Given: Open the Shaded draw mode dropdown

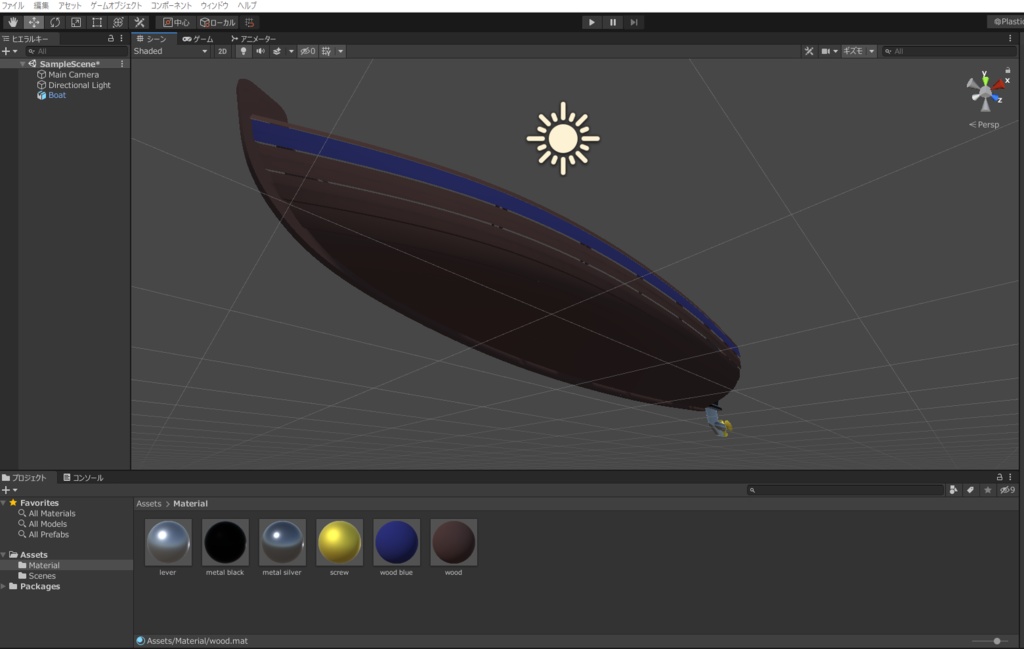Looking at the screenshot, I should click(x=170, y=51).
